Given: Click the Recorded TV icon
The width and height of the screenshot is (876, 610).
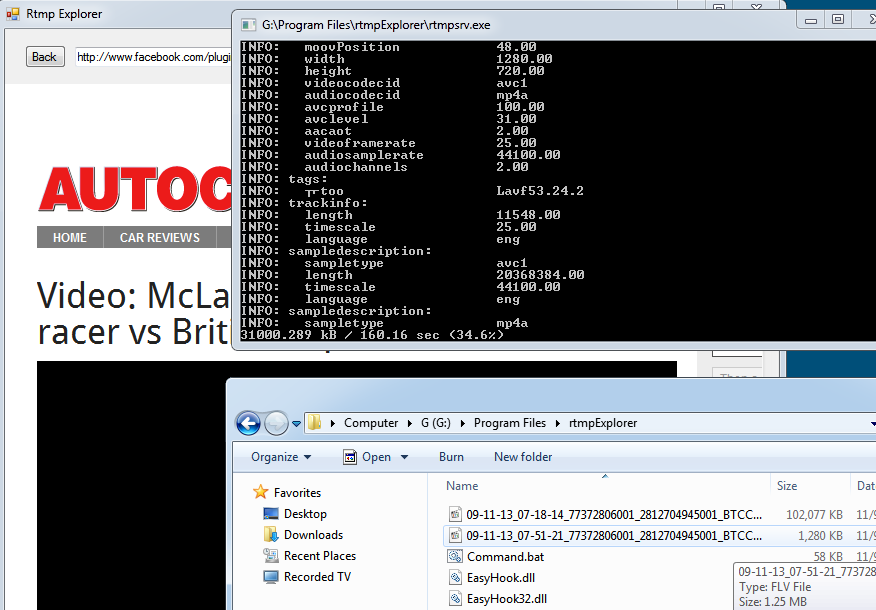Looking at the screenshot, I should (x=271, y=576).
